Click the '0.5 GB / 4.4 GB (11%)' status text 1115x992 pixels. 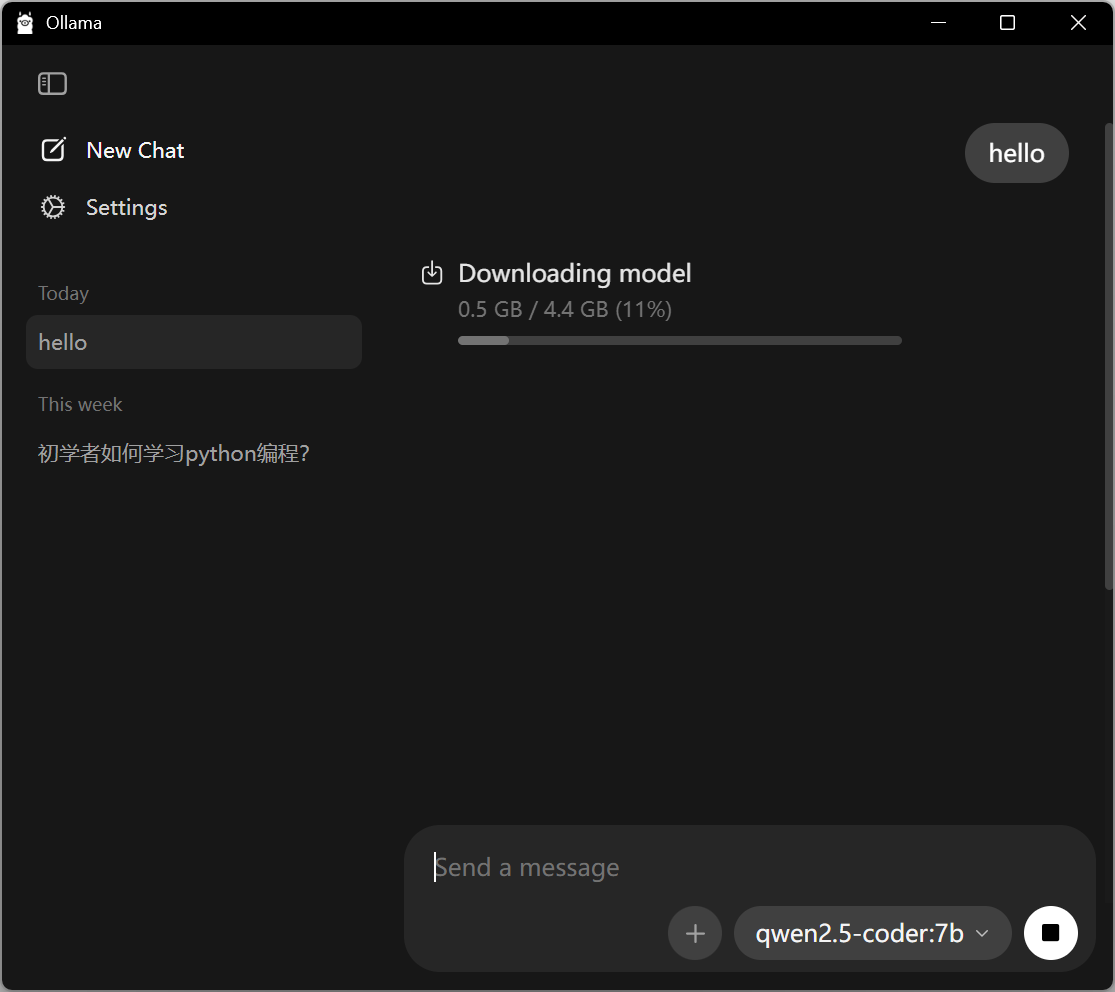[565, 310]
